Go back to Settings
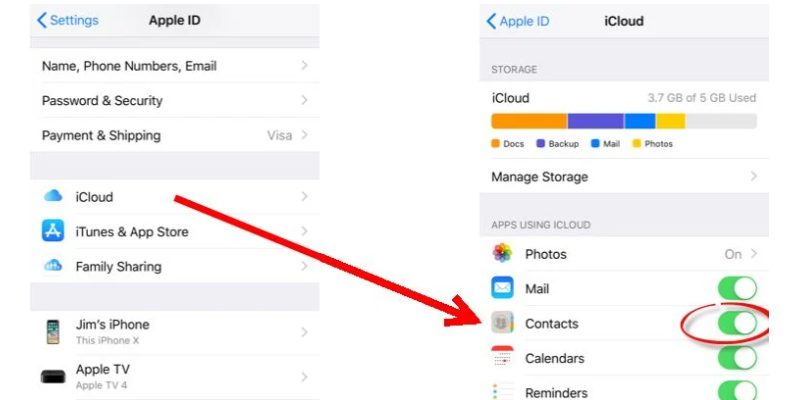The height and width of the screenshot is (400, 799). 68,20
